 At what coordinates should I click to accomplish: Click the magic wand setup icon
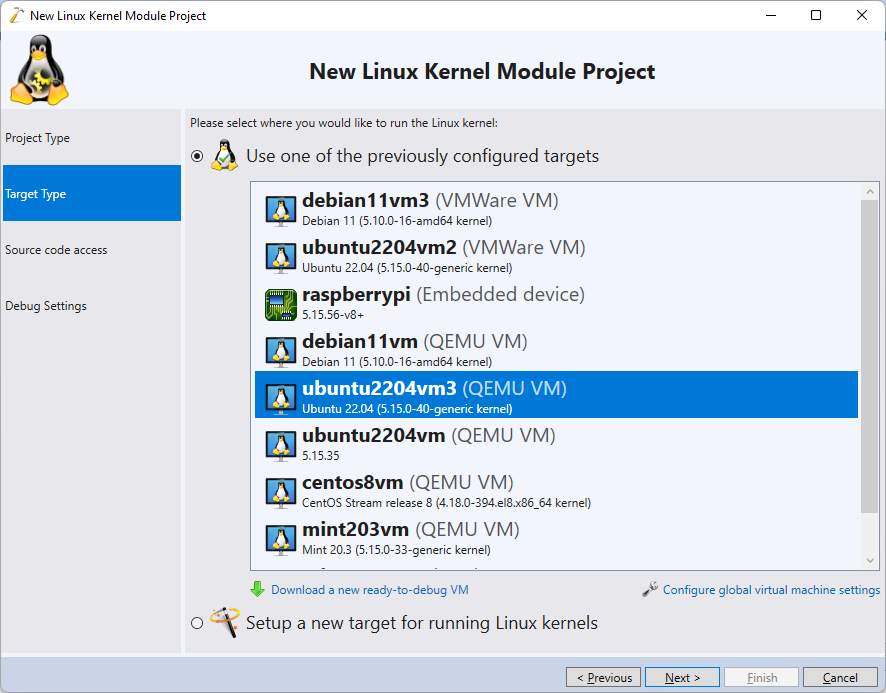[x=225, y=622]
